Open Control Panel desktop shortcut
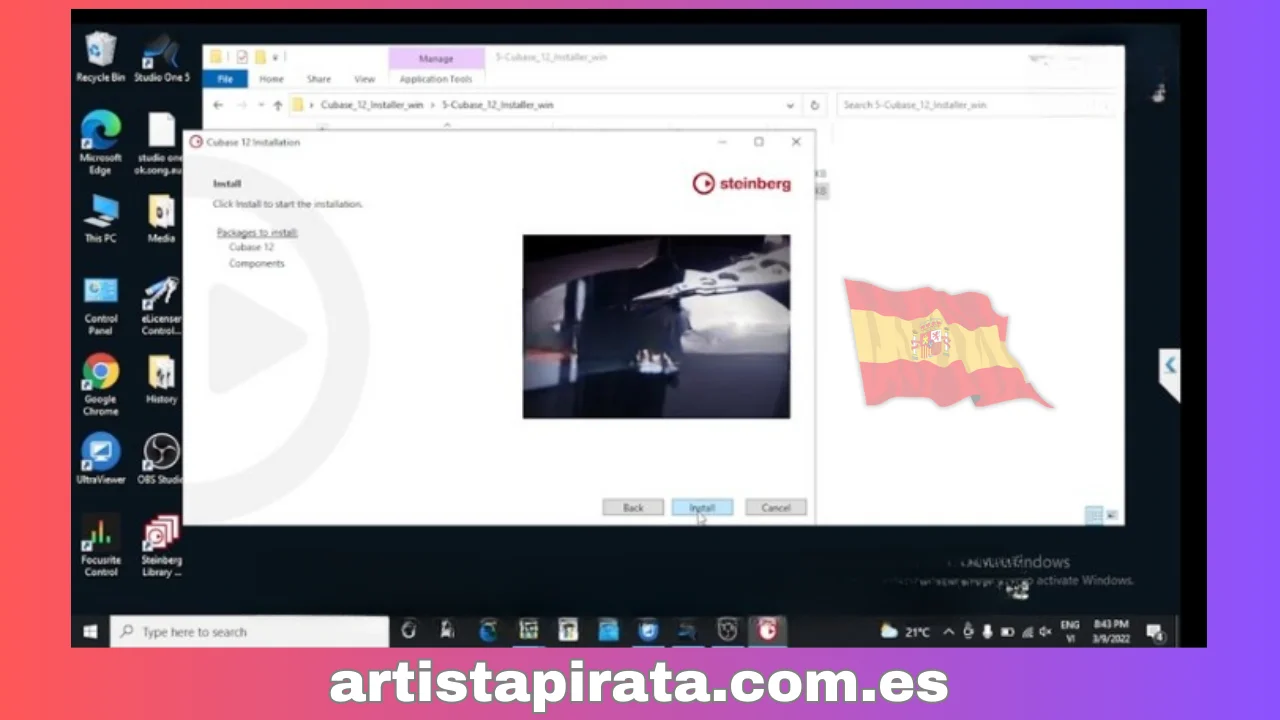1280x720 pixels. [101, 306]
